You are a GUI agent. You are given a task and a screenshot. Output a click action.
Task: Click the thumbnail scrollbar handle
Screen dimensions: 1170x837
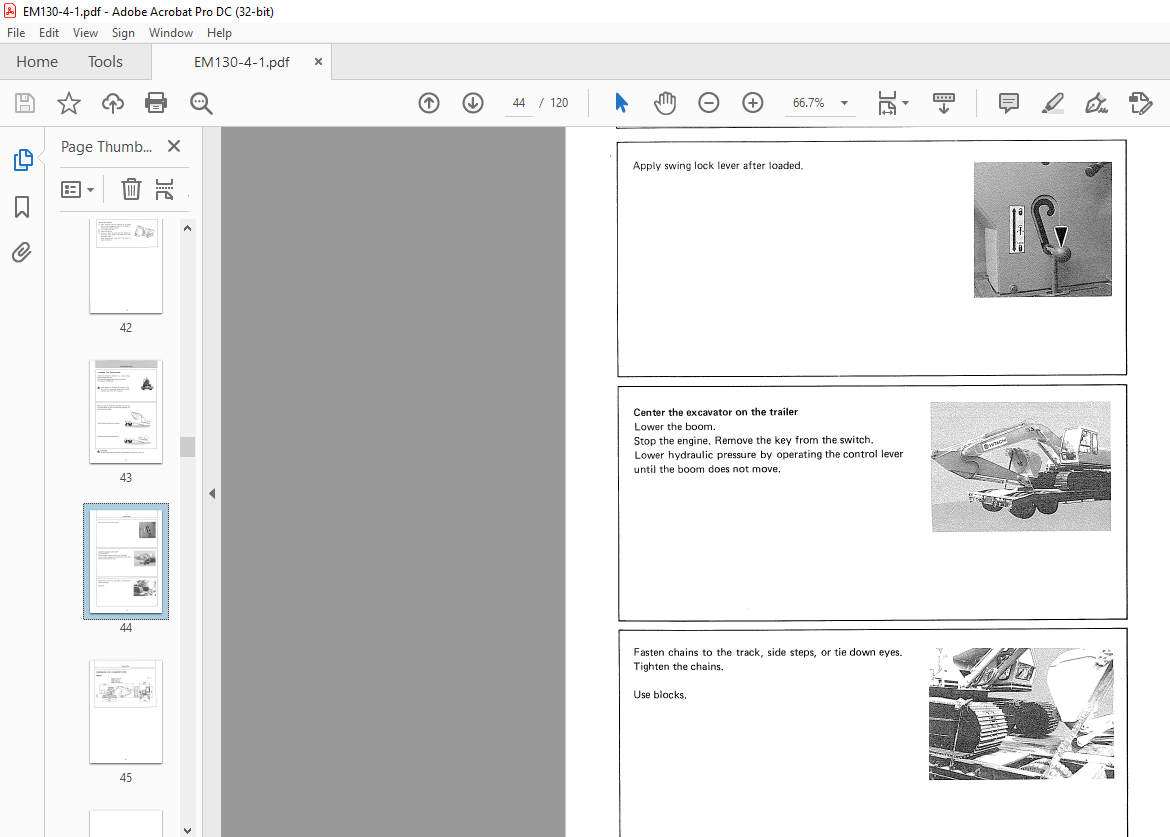click(187, 446)
